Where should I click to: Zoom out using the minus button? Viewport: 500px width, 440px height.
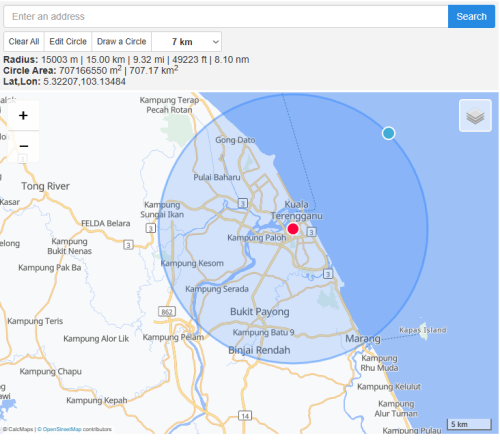(23, 146)
